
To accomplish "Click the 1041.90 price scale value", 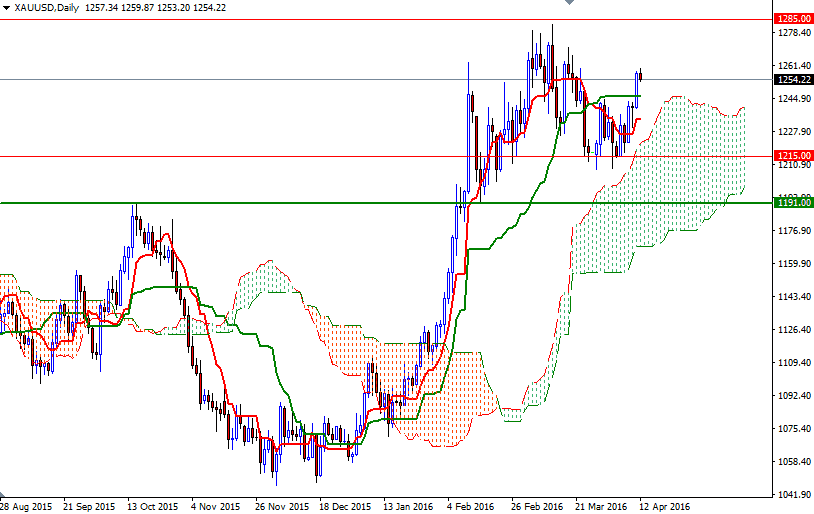I will click(795, 494).
